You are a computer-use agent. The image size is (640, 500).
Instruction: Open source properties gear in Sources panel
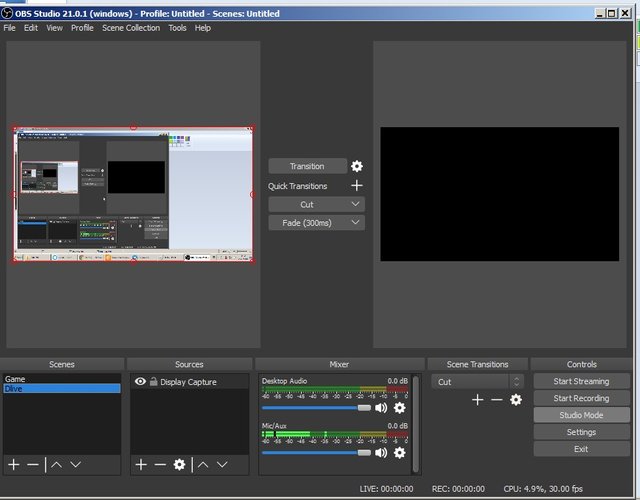179,464
